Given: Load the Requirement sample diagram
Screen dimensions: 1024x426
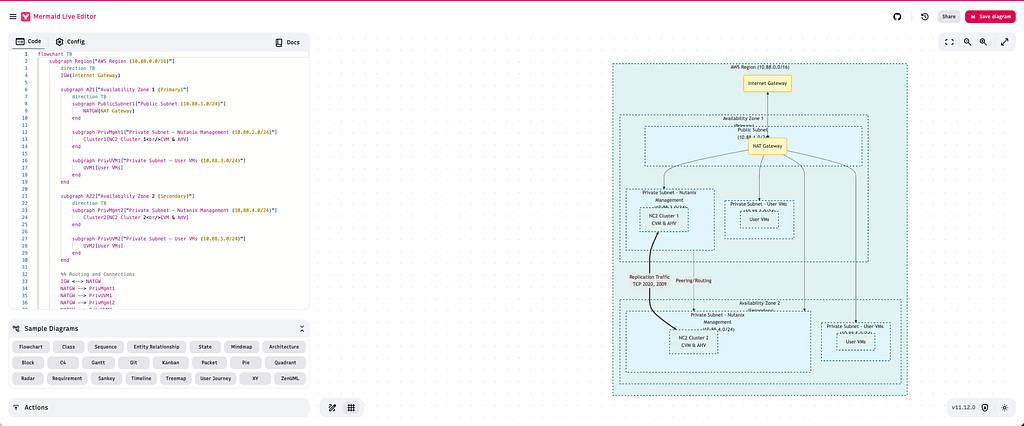Looking at the screenshot, I should (68, 378).
